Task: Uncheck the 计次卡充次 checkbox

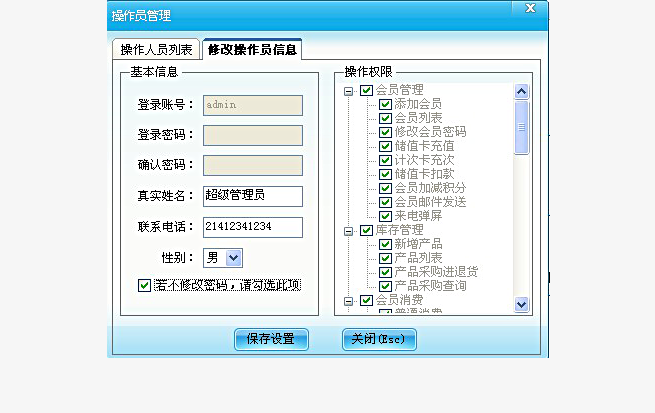Action: click(385, 160)
